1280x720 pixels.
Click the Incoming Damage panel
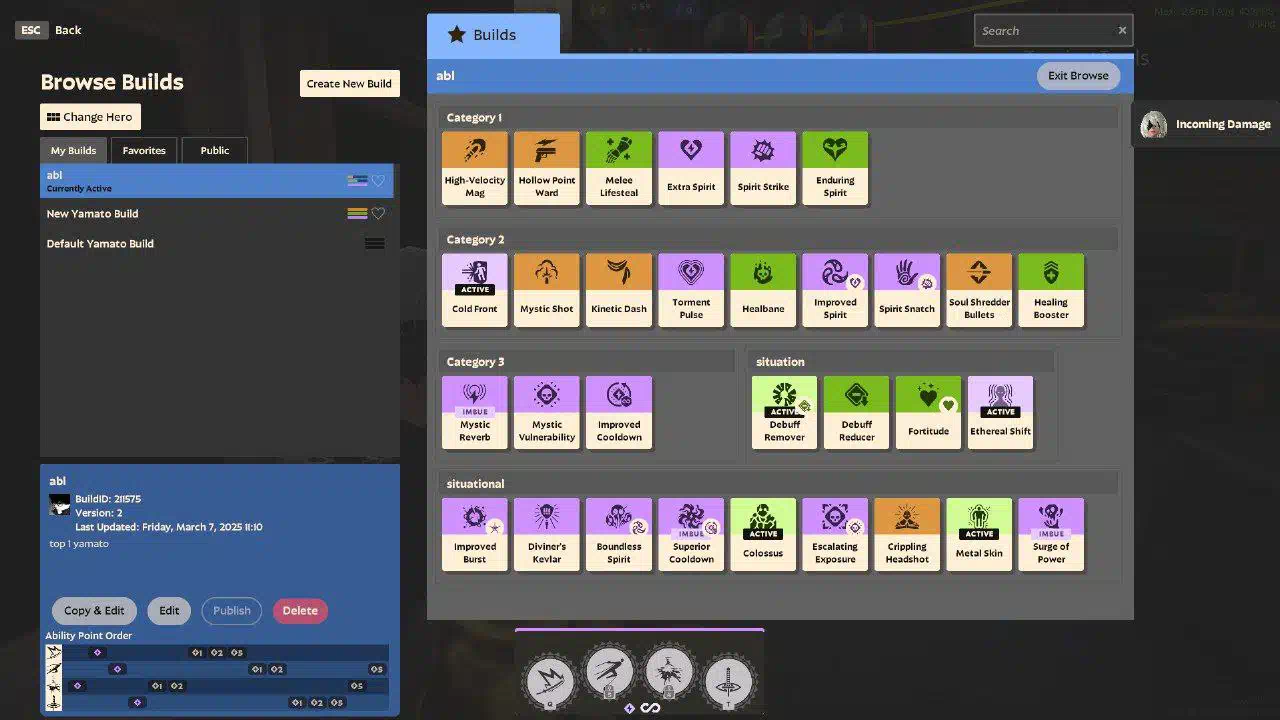tap(1207, 125)
